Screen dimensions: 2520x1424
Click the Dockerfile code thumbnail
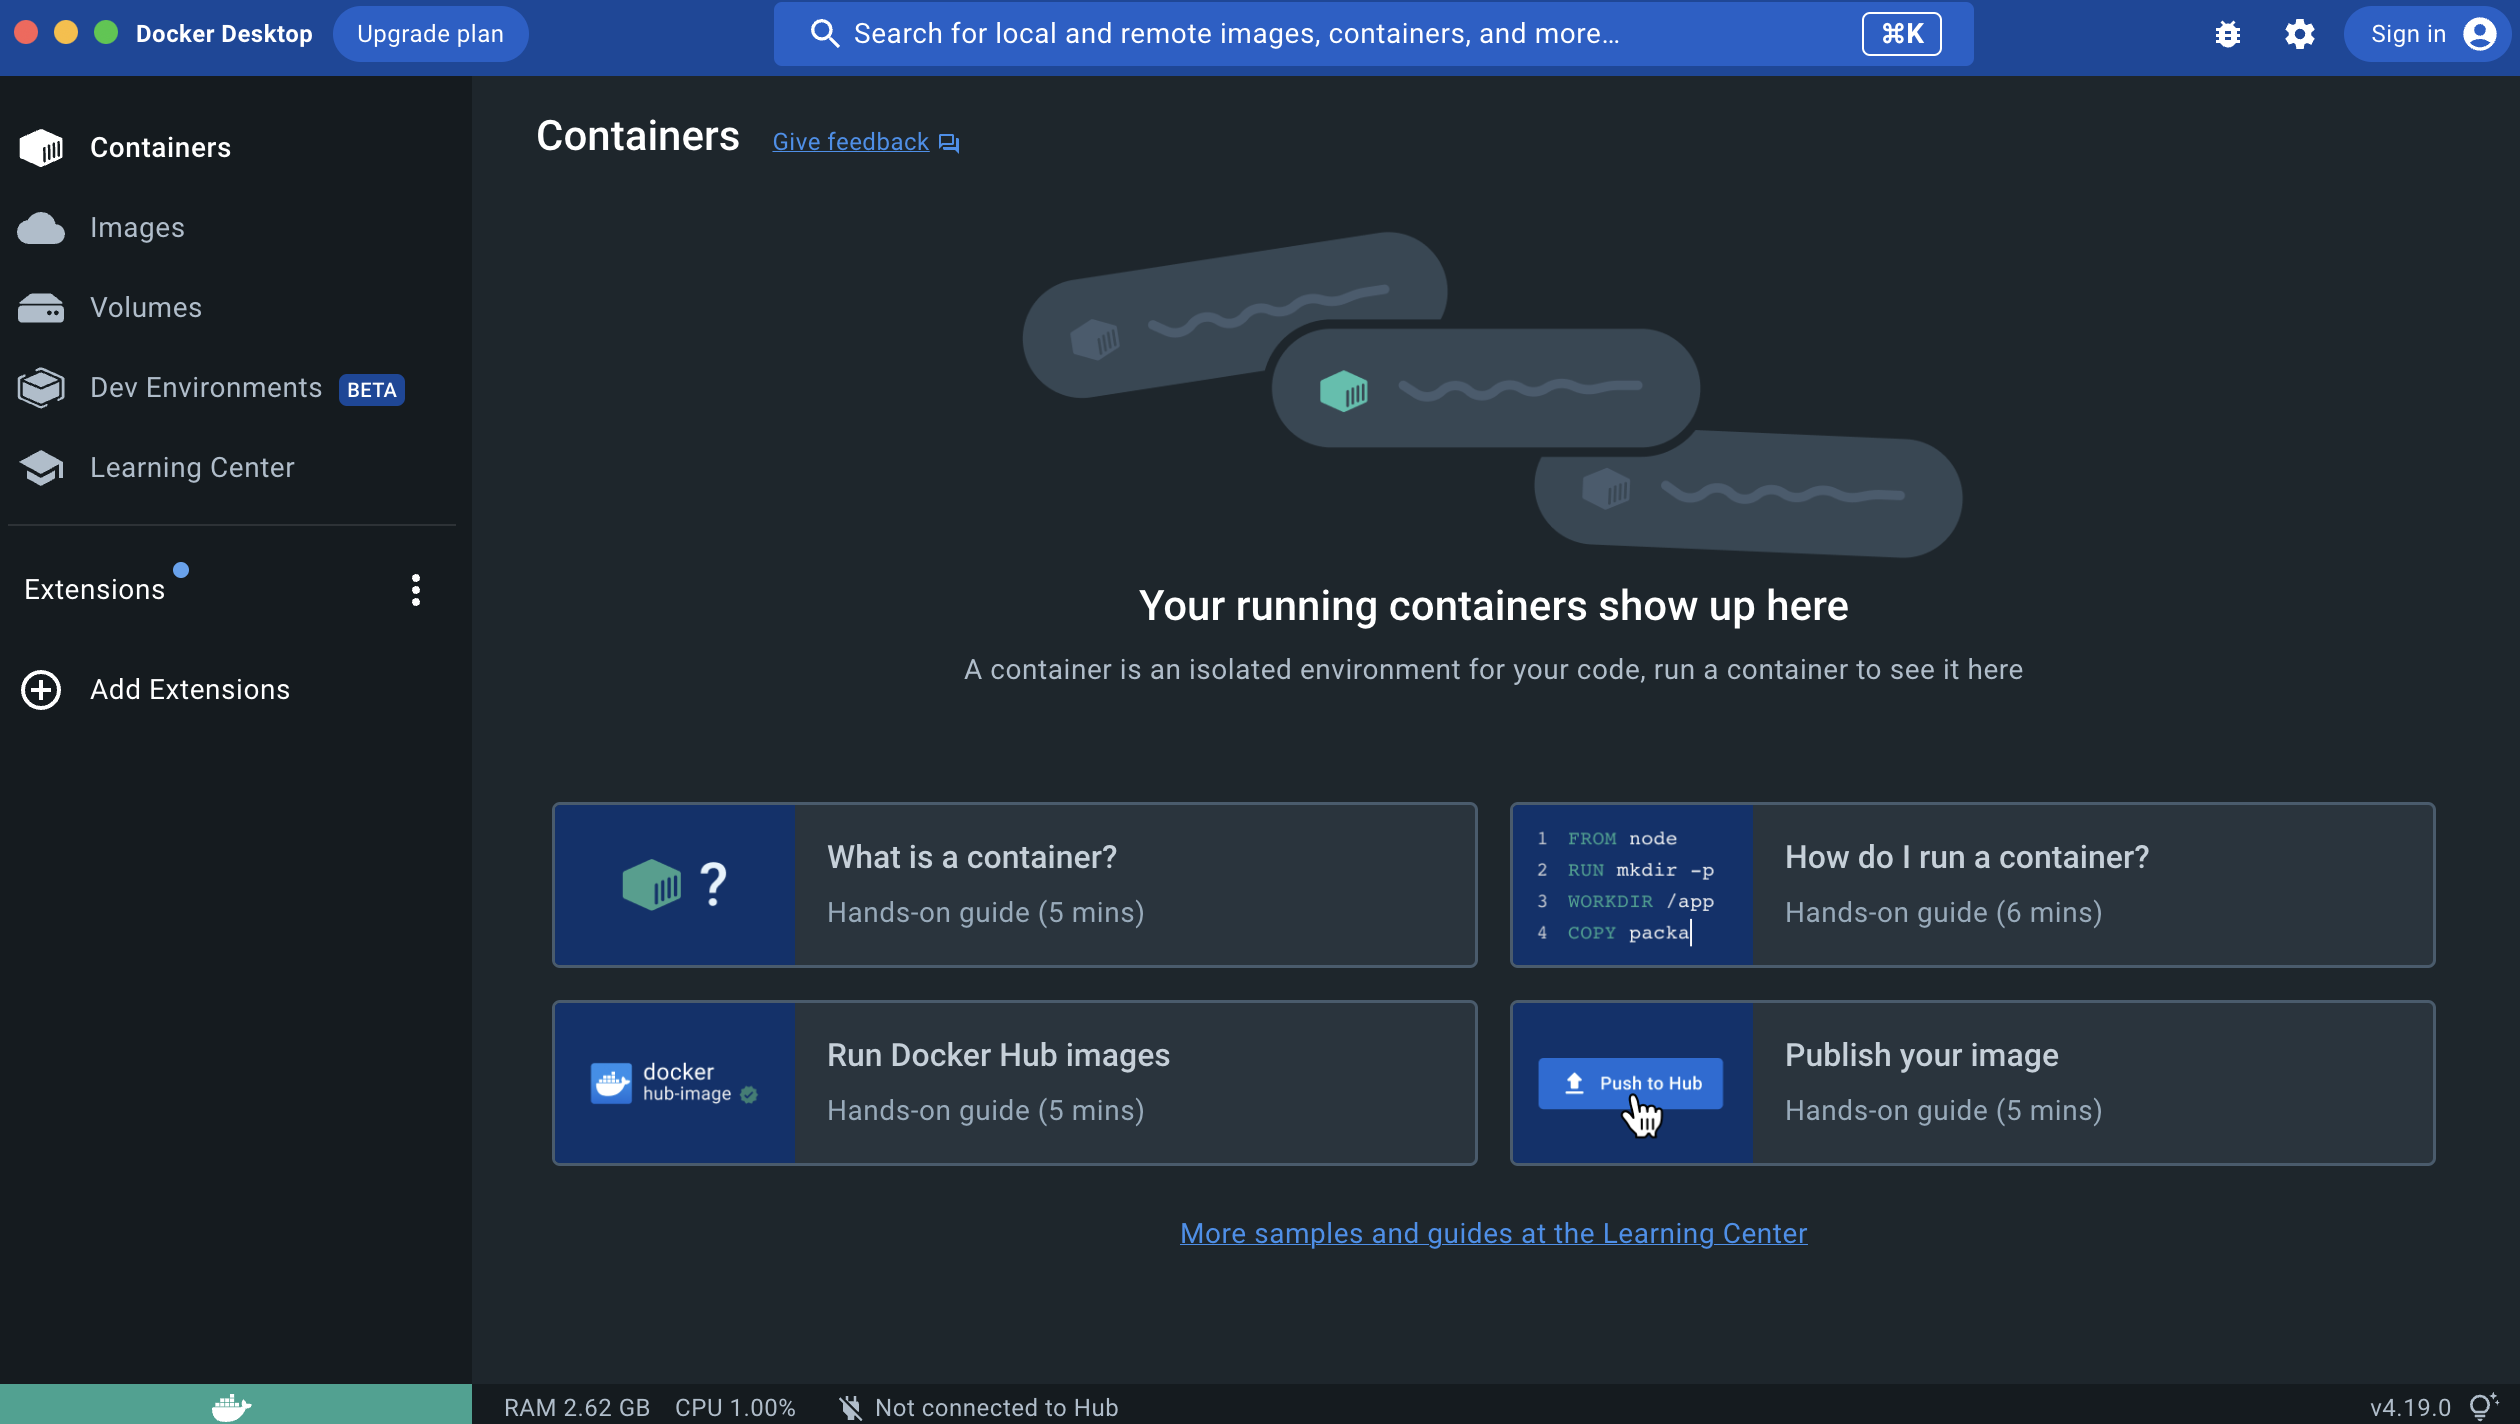tap(1633, 885)
